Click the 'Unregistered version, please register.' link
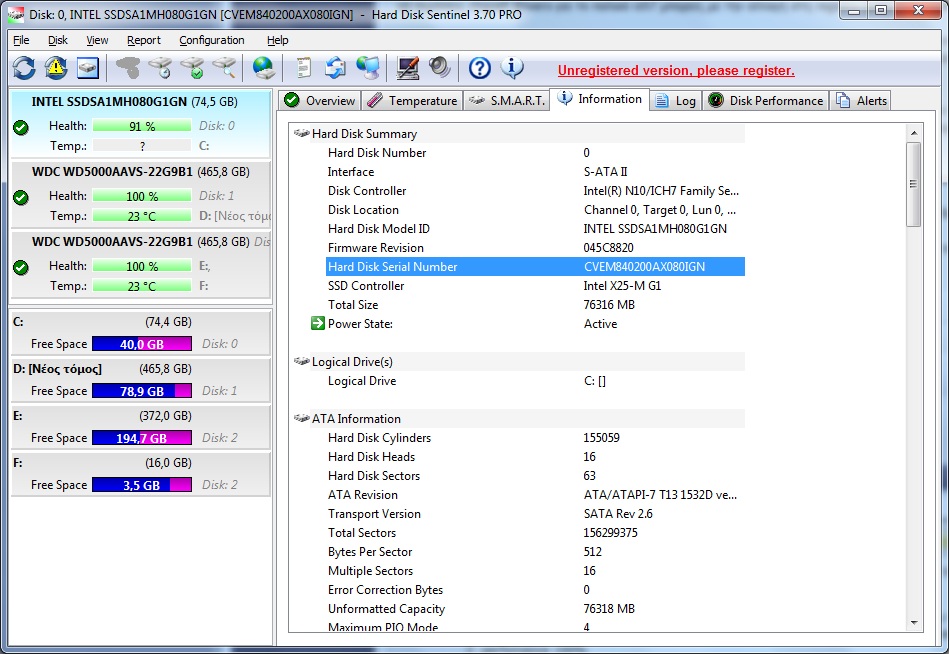The height and width of the screenshot is (654, 949). [676, 70]
